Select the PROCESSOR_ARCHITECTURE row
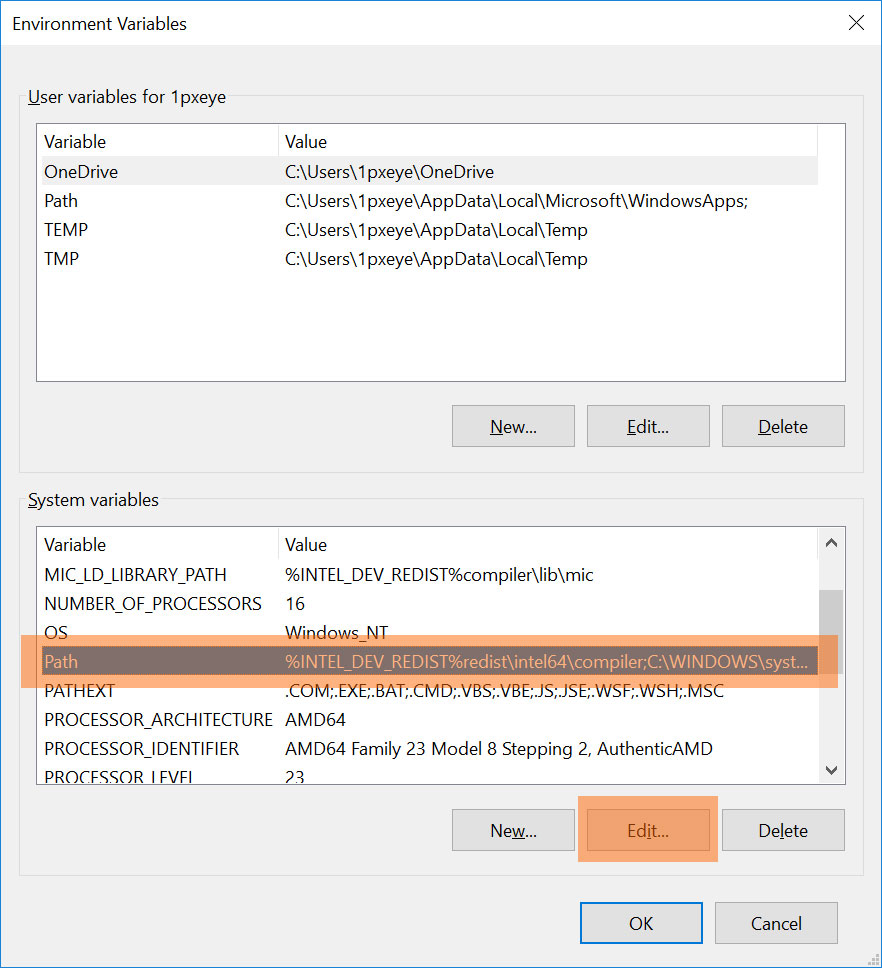Screen dimensions: 882x968 158,720
